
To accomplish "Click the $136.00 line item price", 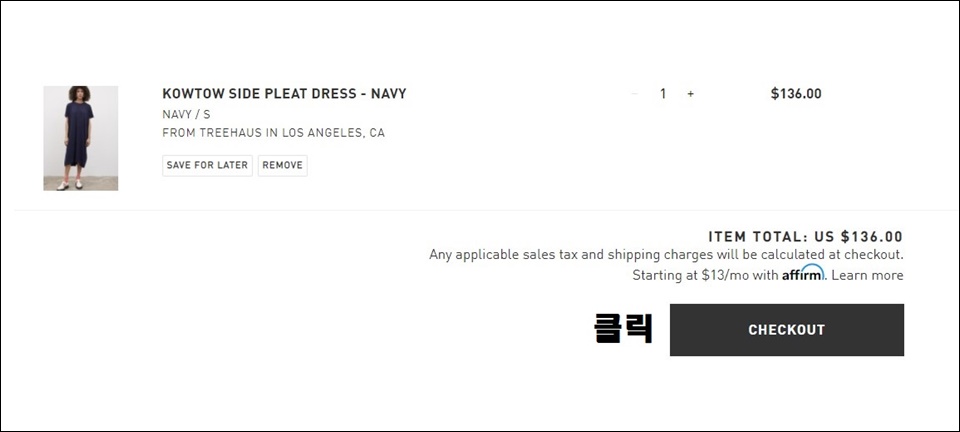I will (796, 94).
